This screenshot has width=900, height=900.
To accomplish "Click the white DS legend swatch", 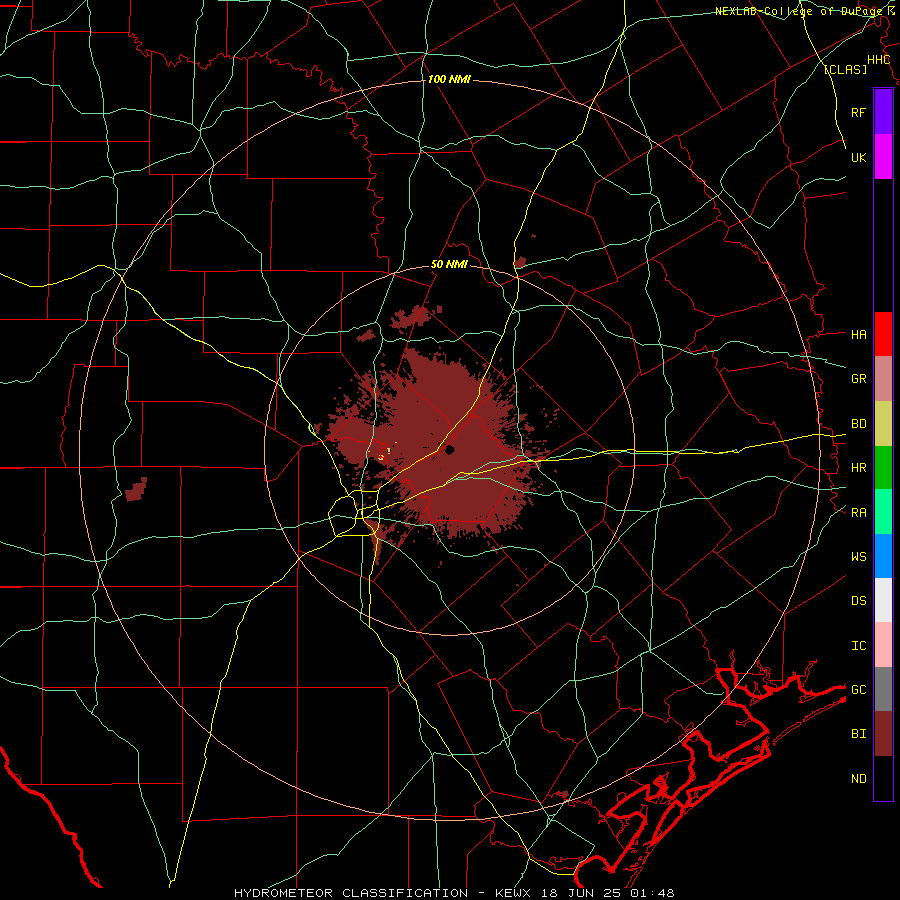I will tap(883, 600).
